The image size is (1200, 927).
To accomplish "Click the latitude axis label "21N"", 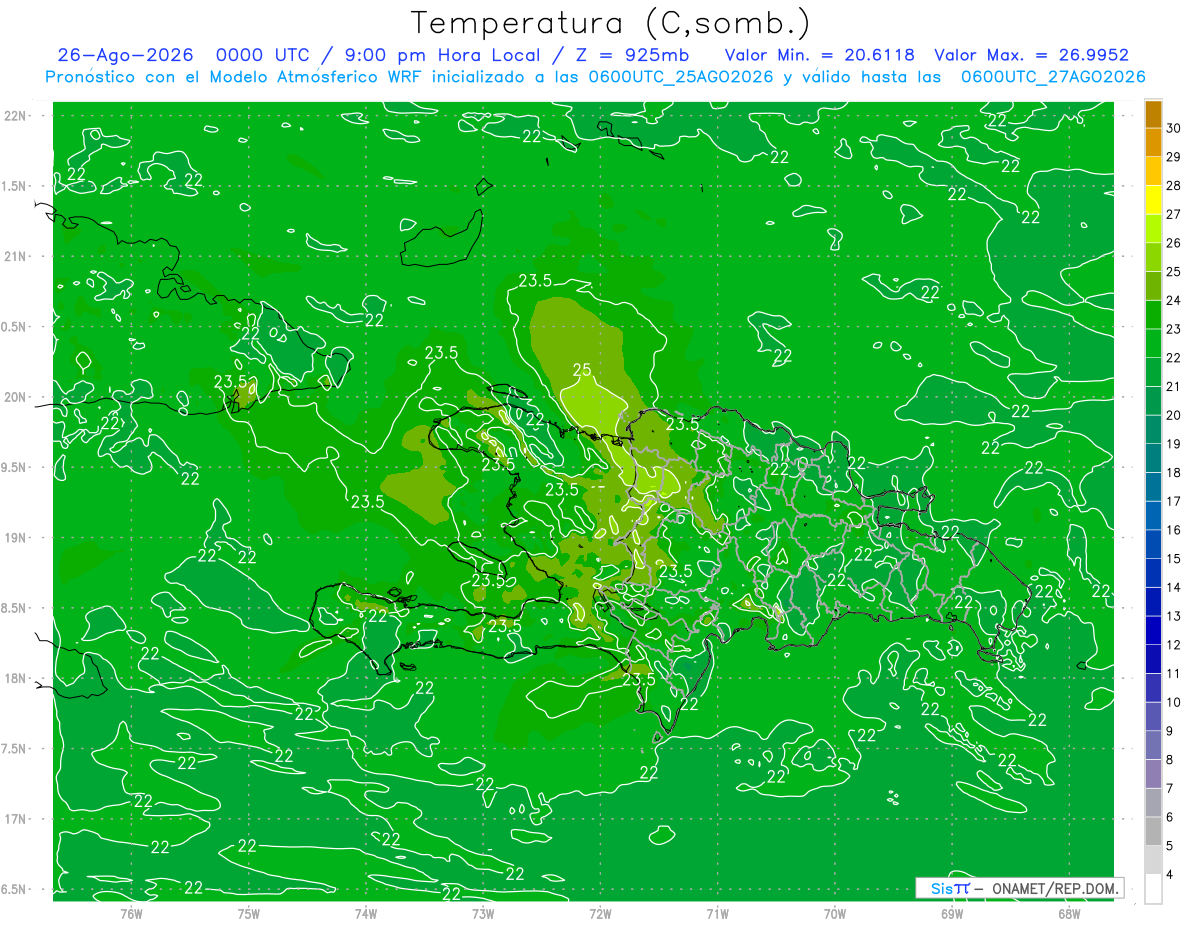I will [15, 256].
